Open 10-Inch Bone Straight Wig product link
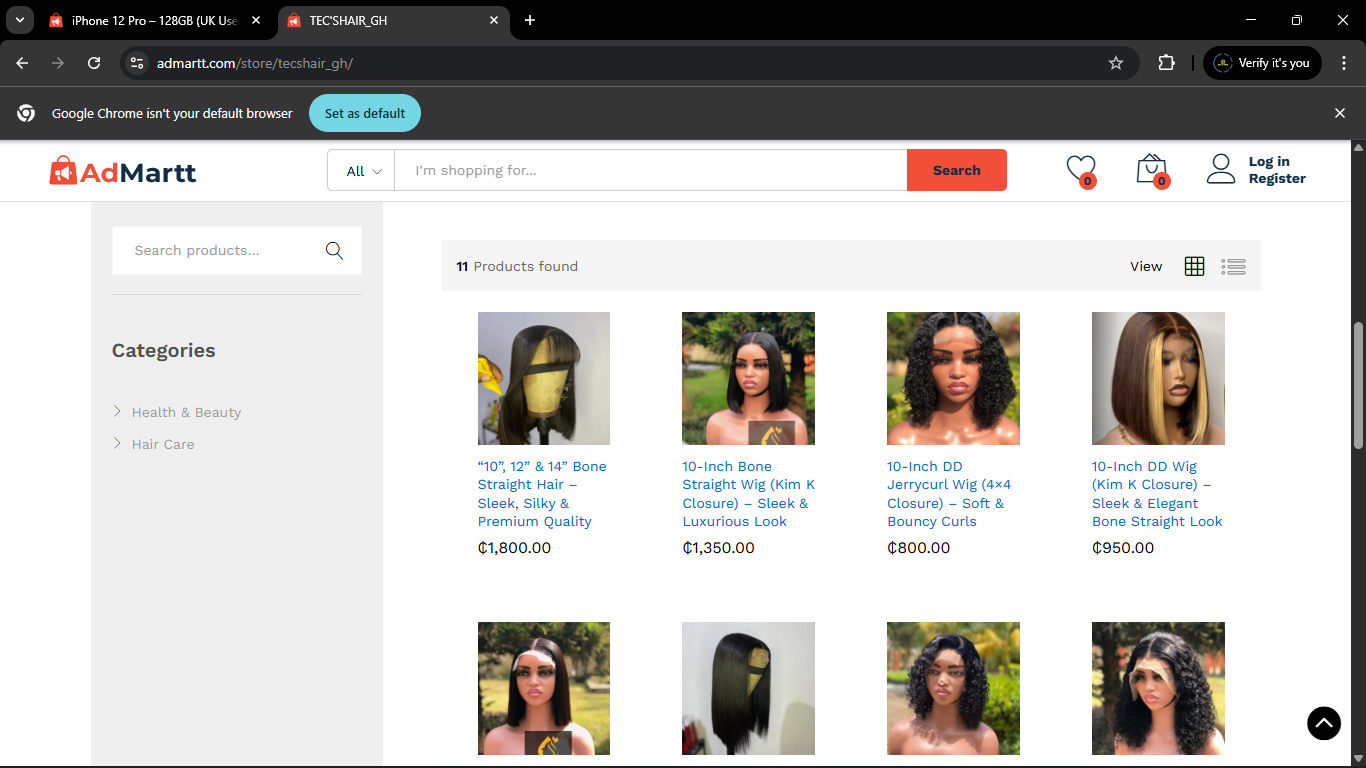Screen dimensions: 1366x768 coord(748,494)
